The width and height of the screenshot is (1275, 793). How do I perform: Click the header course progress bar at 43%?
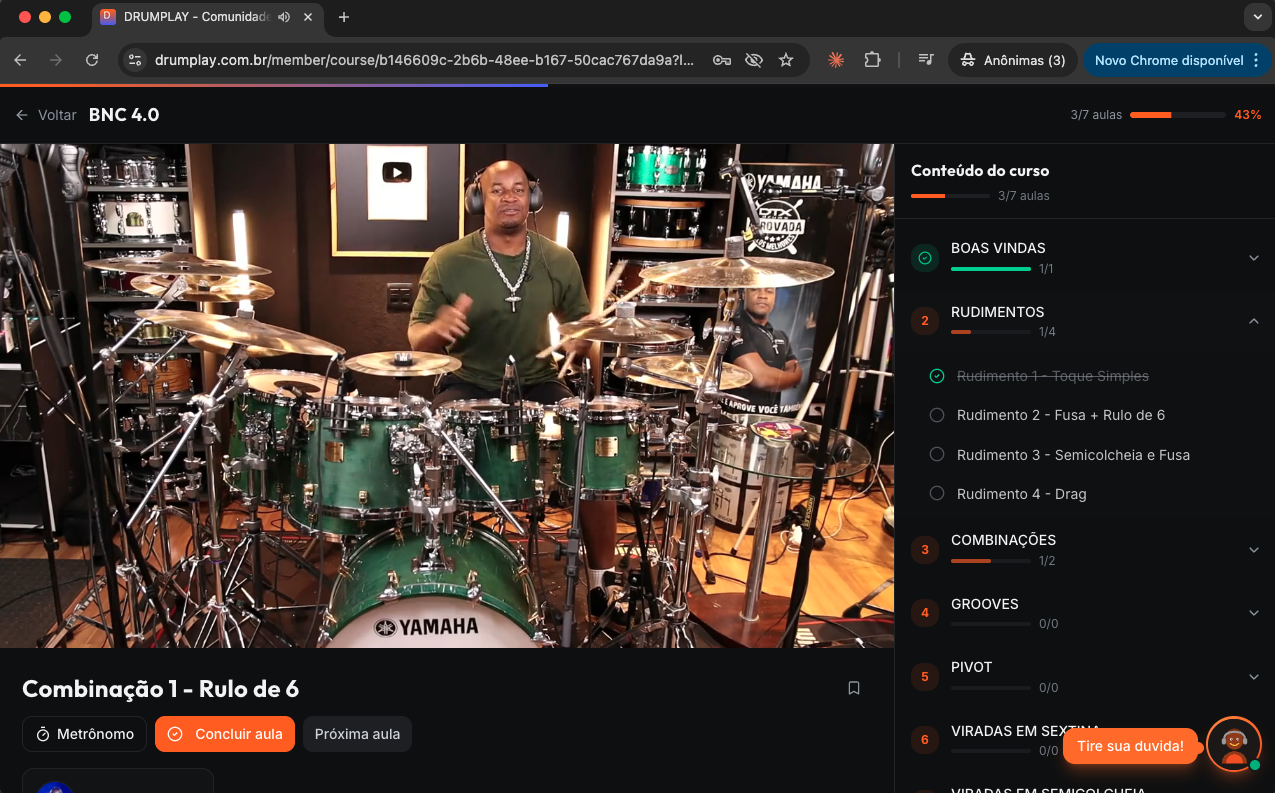pos(1177,115)
